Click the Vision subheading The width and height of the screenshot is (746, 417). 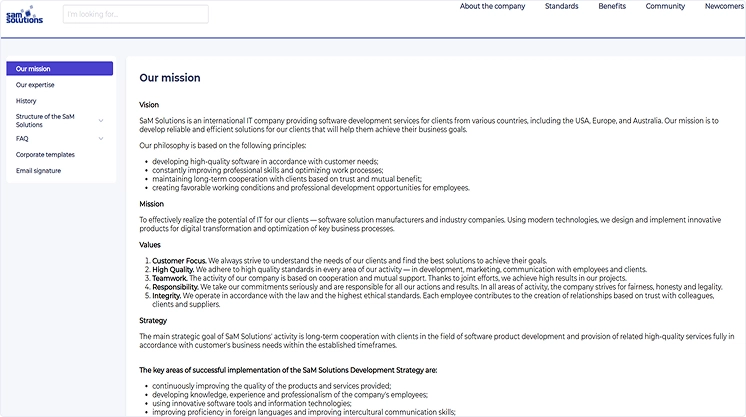149,105
